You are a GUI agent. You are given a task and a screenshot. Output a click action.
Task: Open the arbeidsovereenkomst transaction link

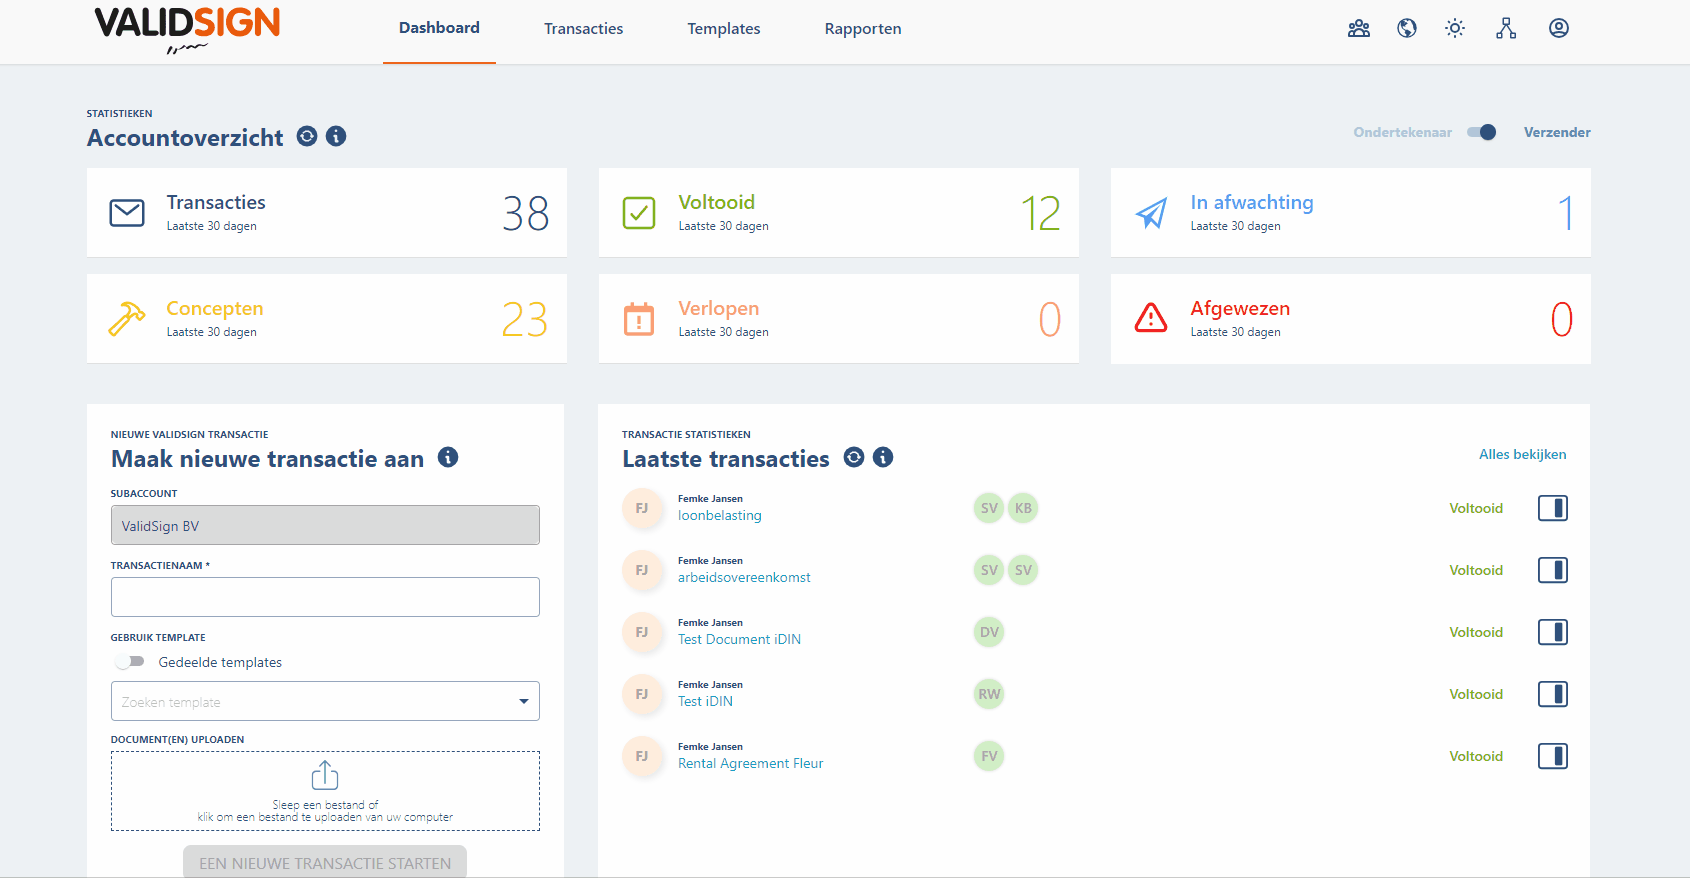click(744, 578)
